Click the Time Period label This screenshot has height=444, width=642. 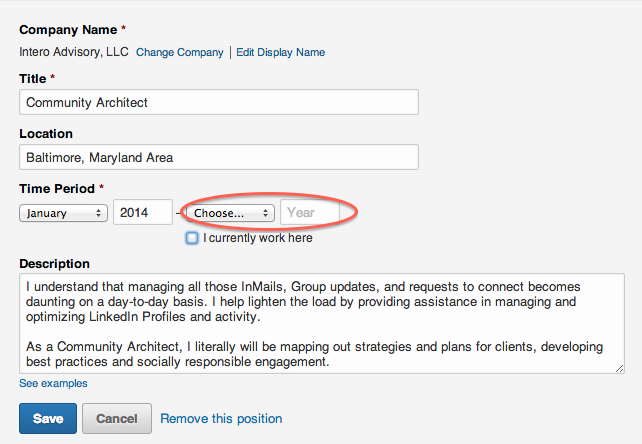tap(57, 188)
